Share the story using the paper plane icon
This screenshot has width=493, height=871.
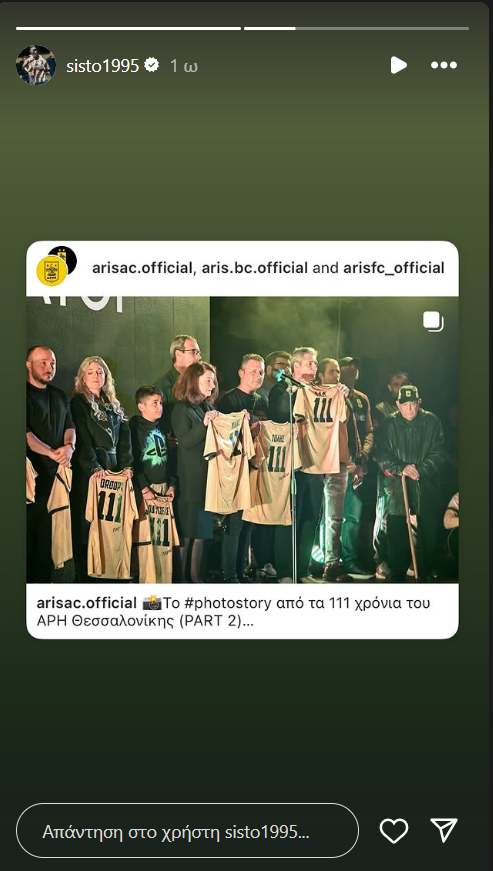click(x=444, y=830)
